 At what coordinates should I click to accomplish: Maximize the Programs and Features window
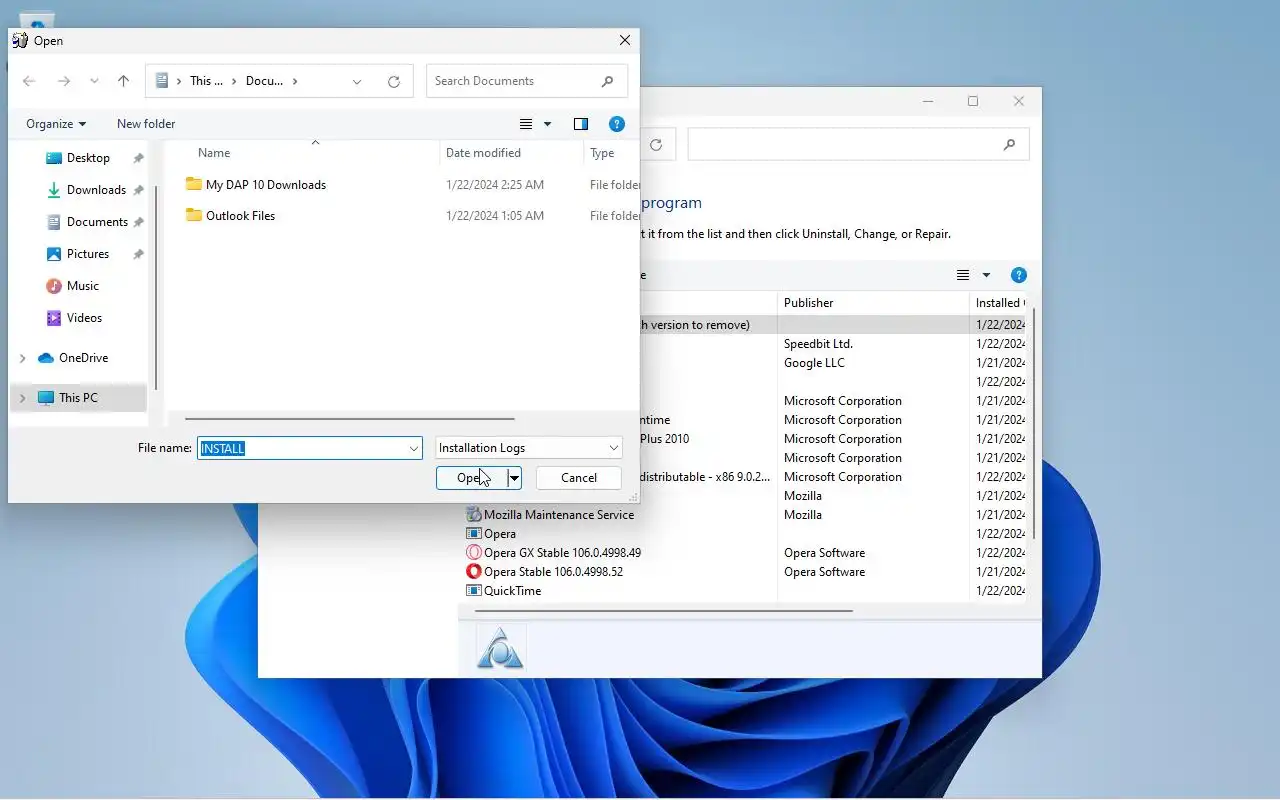973,101
